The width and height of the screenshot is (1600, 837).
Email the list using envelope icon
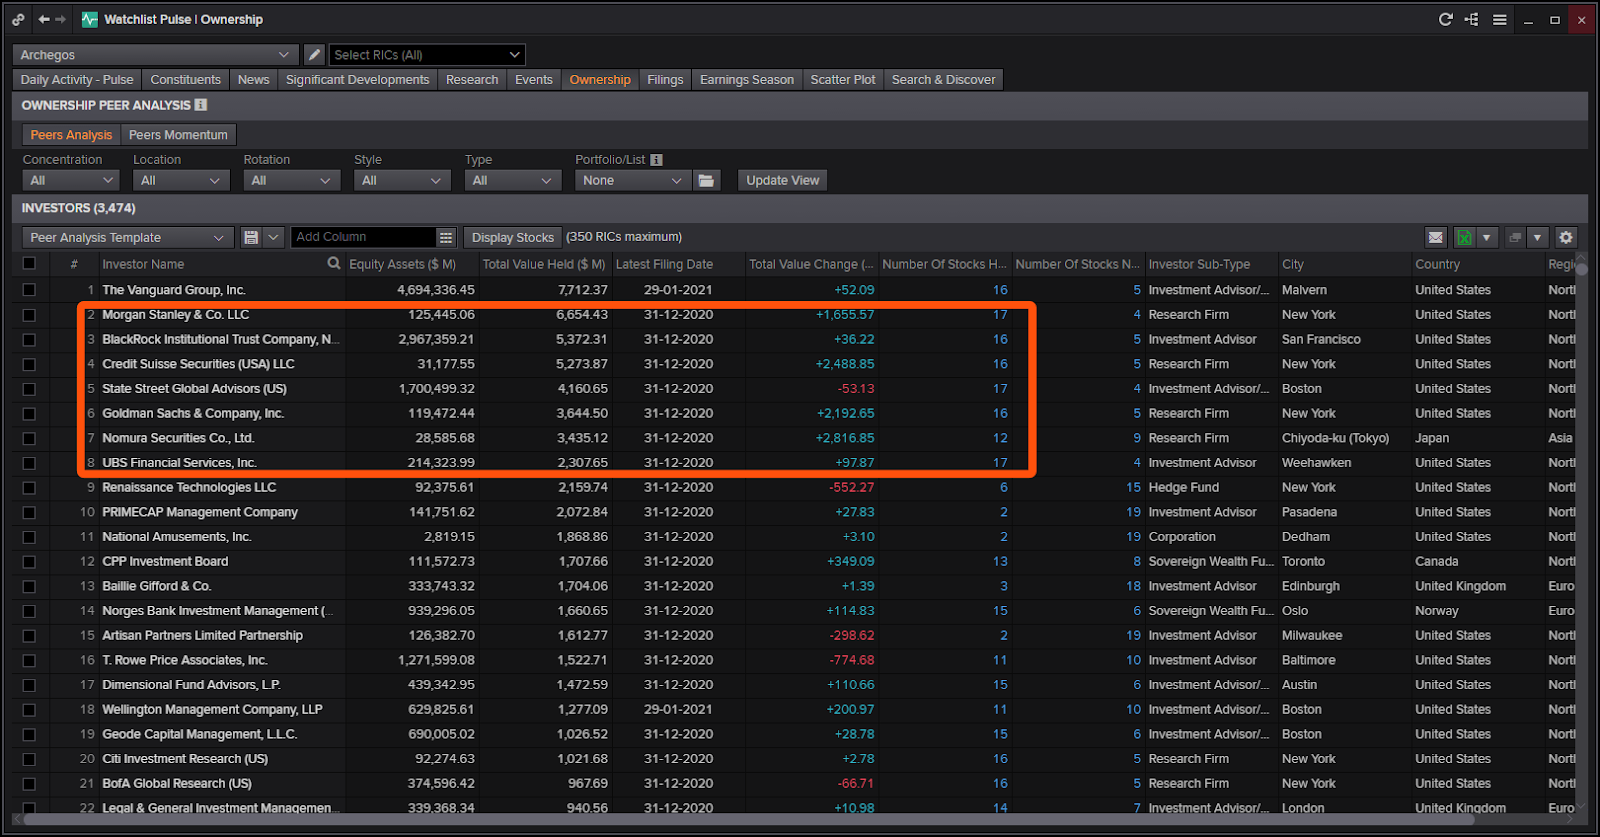click(x=1436, y=237)
